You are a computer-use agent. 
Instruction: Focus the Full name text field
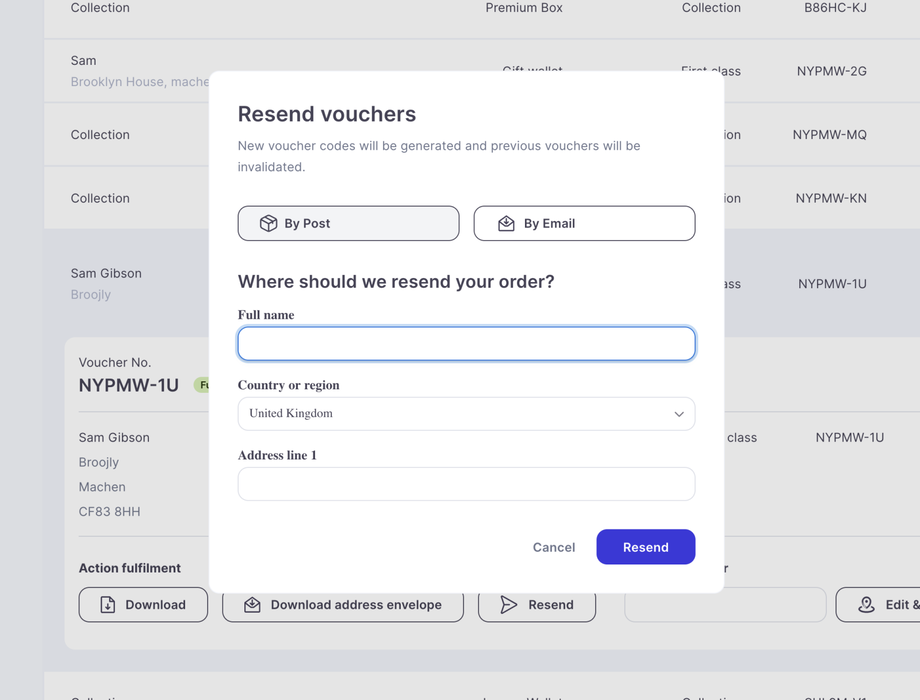(x=466, y=344)
